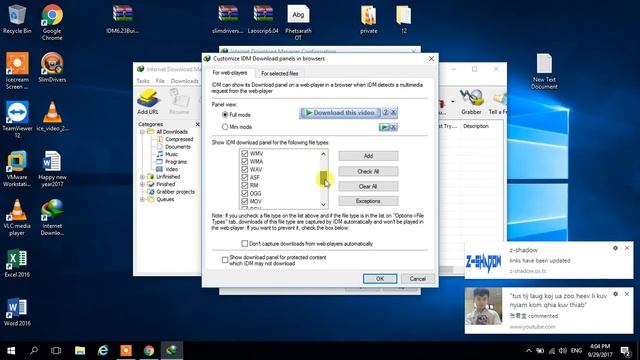640x360 pixels.
Task: Open the Recycle Bin desktop icon
Action: pyautogui.click(x=17, y=19)
